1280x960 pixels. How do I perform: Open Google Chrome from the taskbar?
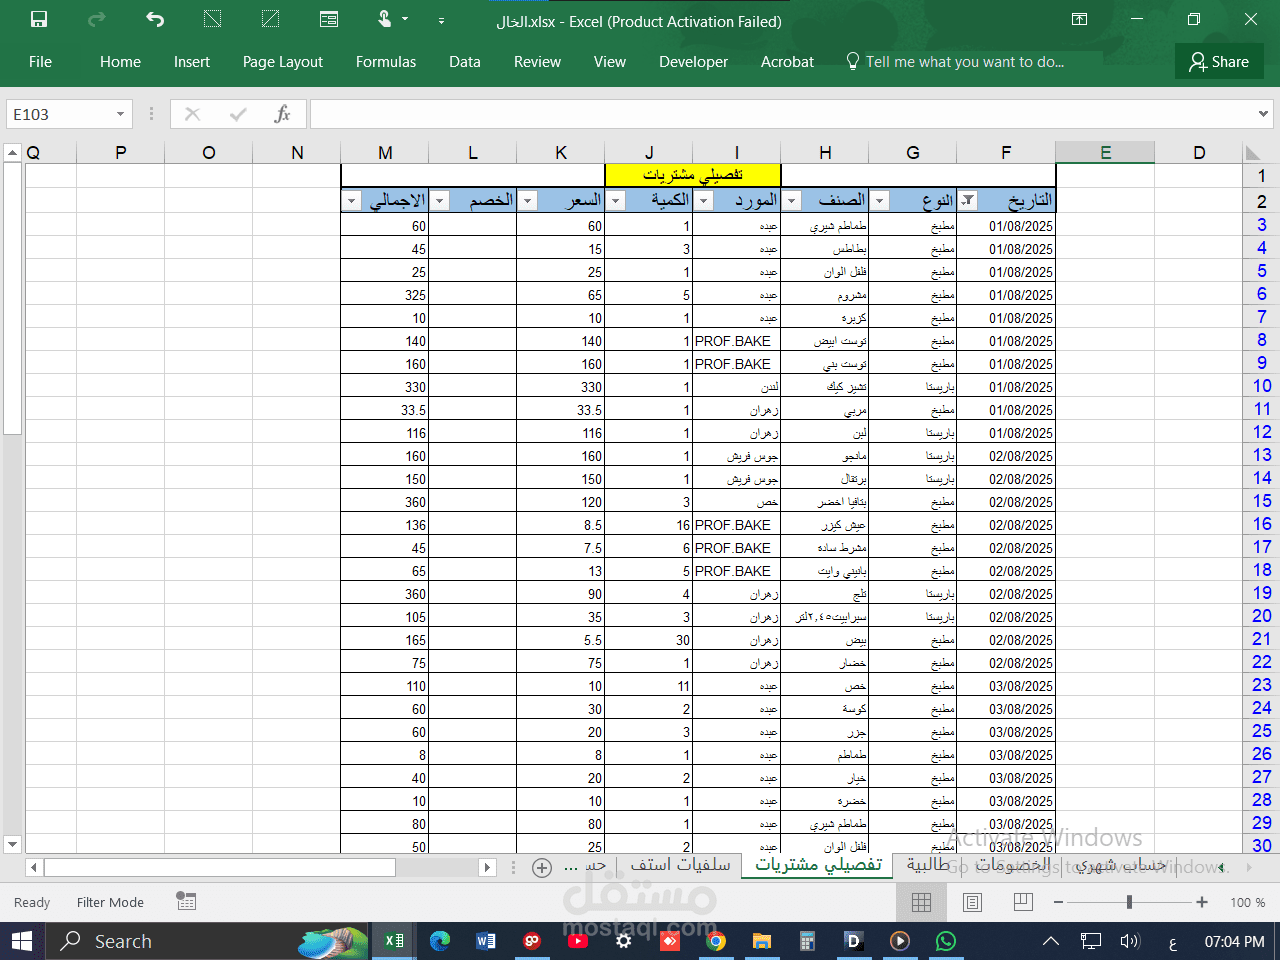tap(715, 941)
